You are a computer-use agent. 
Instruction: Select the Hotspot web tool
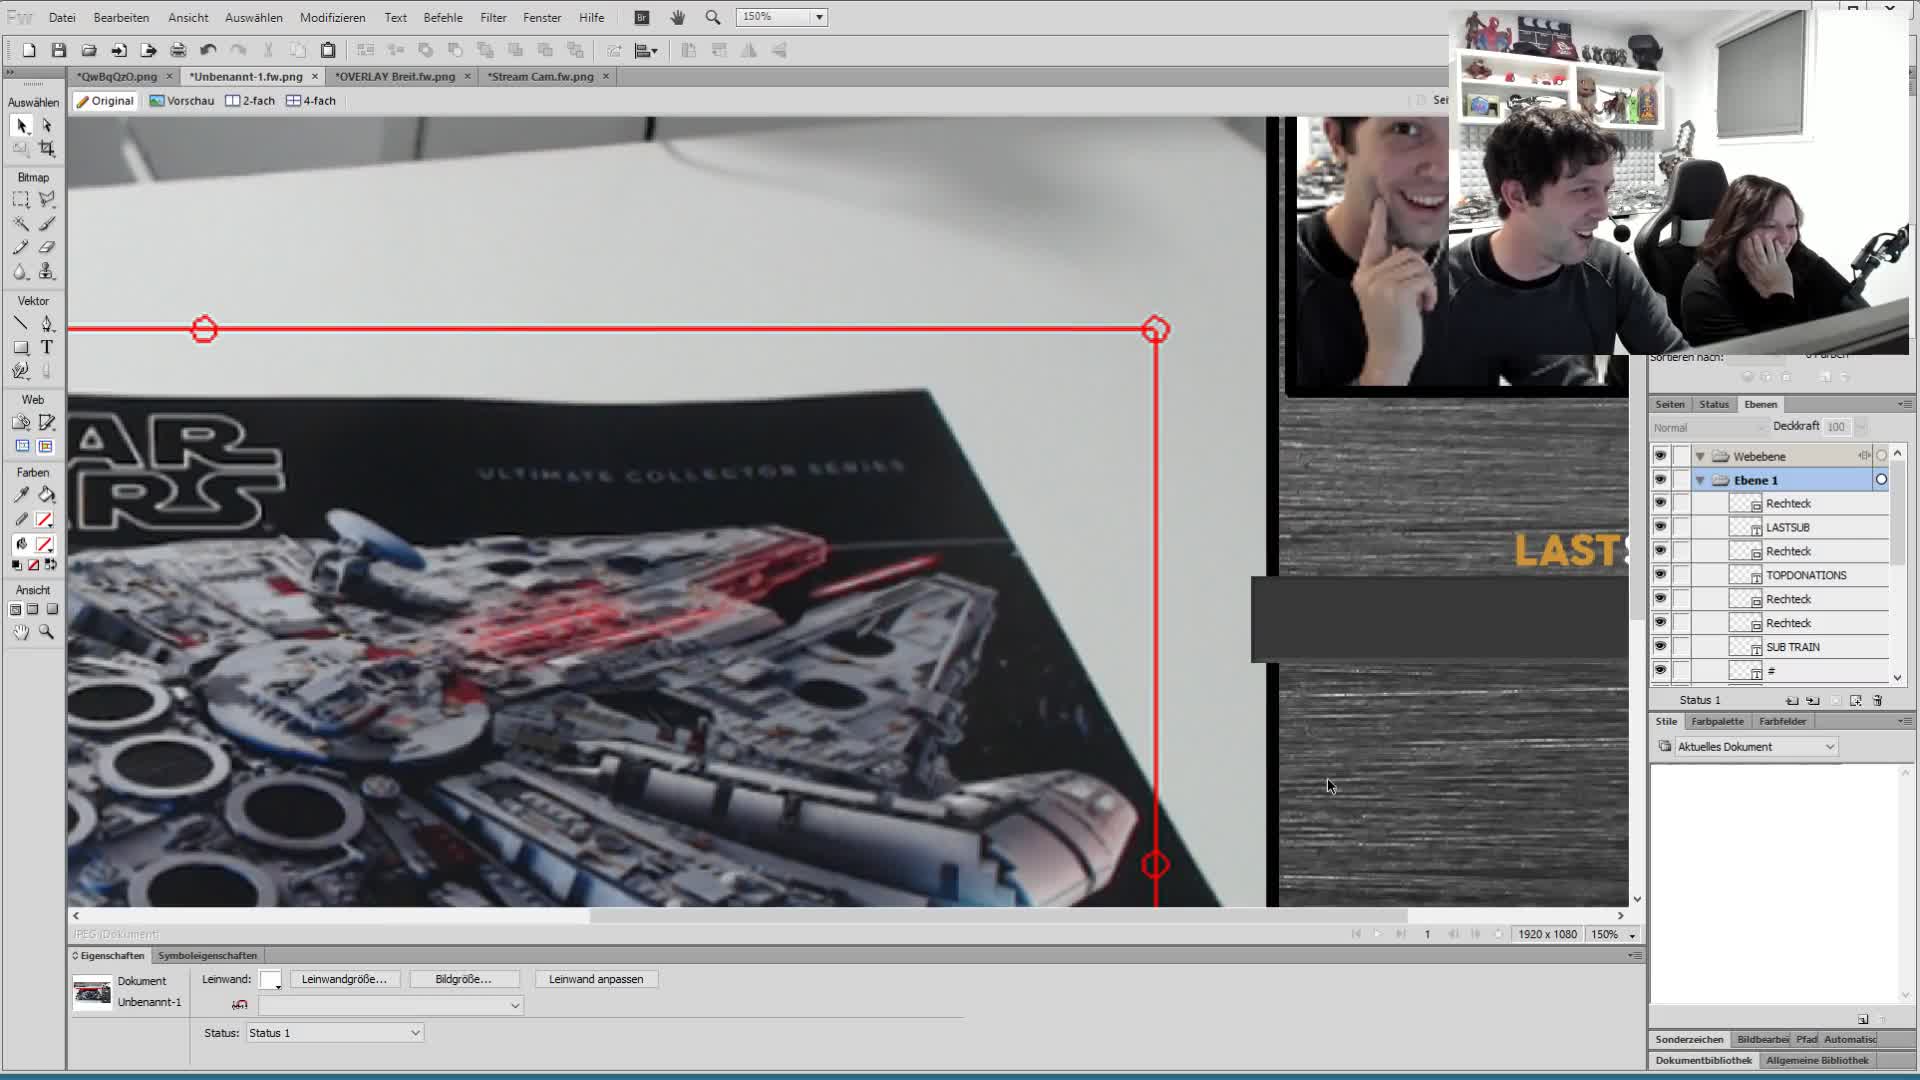[x=21, y=423]
